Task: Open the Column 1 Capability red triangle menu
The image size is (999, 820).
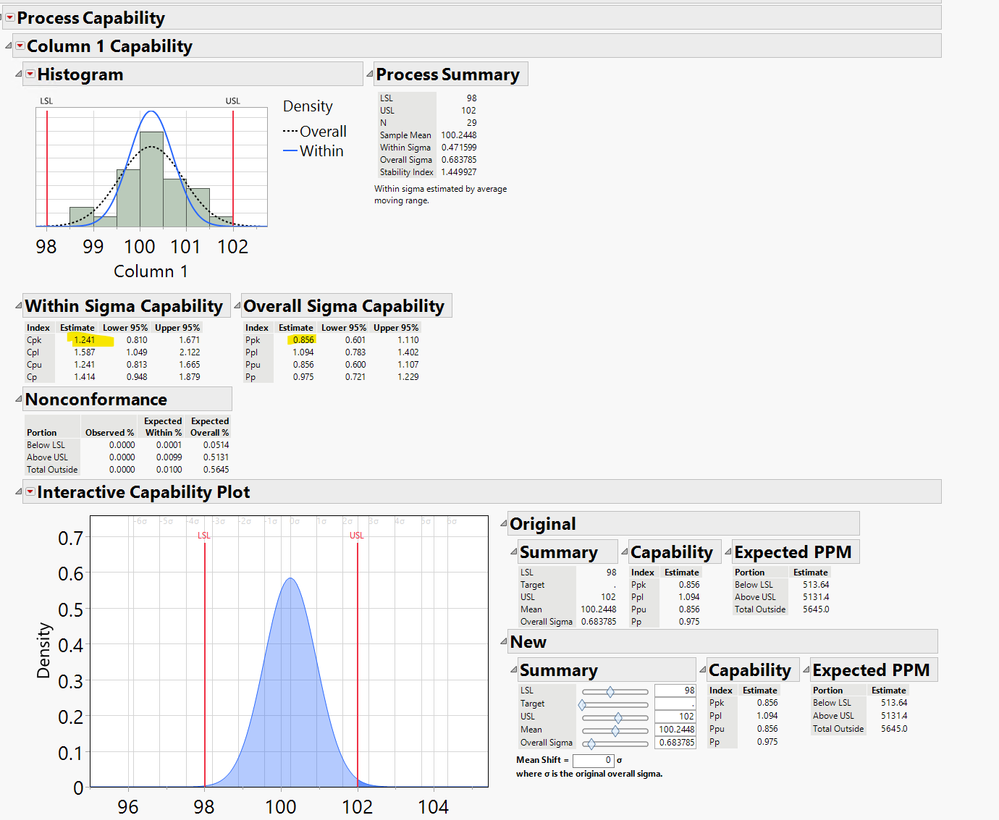Action: click(x=20, y=45)
